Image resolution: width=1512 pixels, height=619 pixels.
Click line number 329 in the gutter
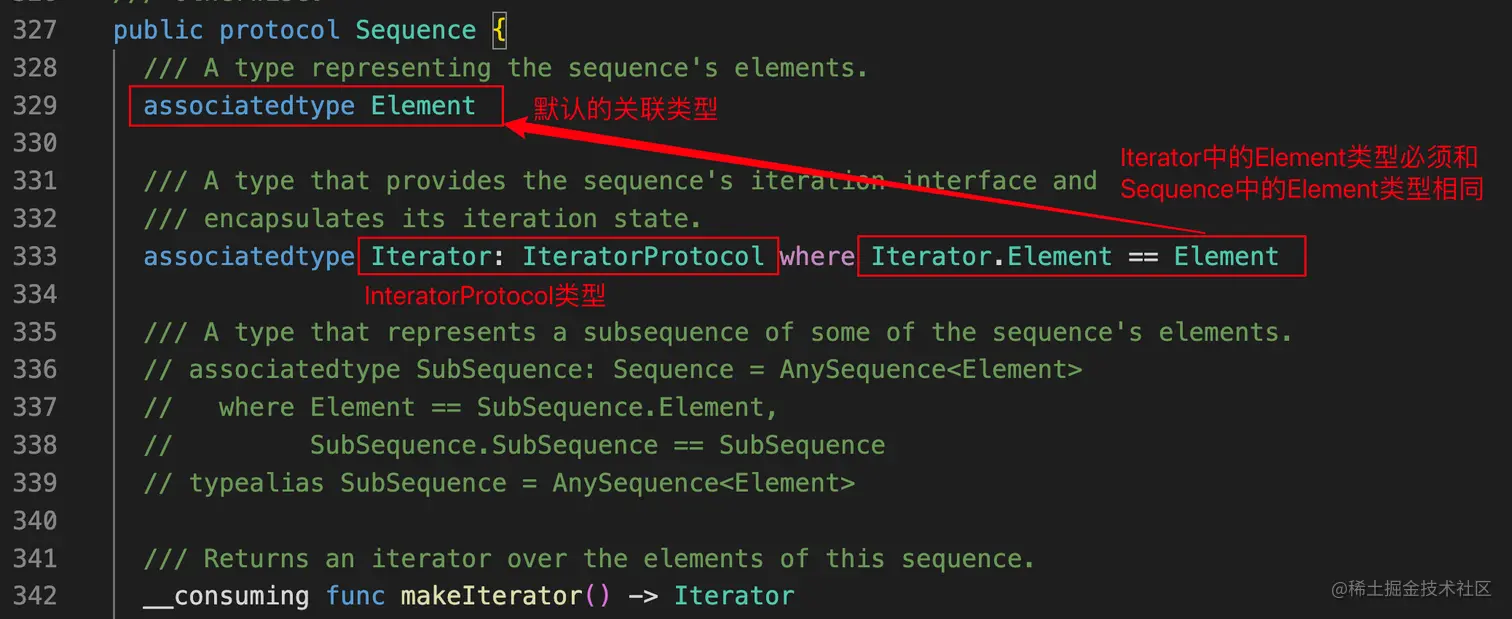[x=35, y=106]
